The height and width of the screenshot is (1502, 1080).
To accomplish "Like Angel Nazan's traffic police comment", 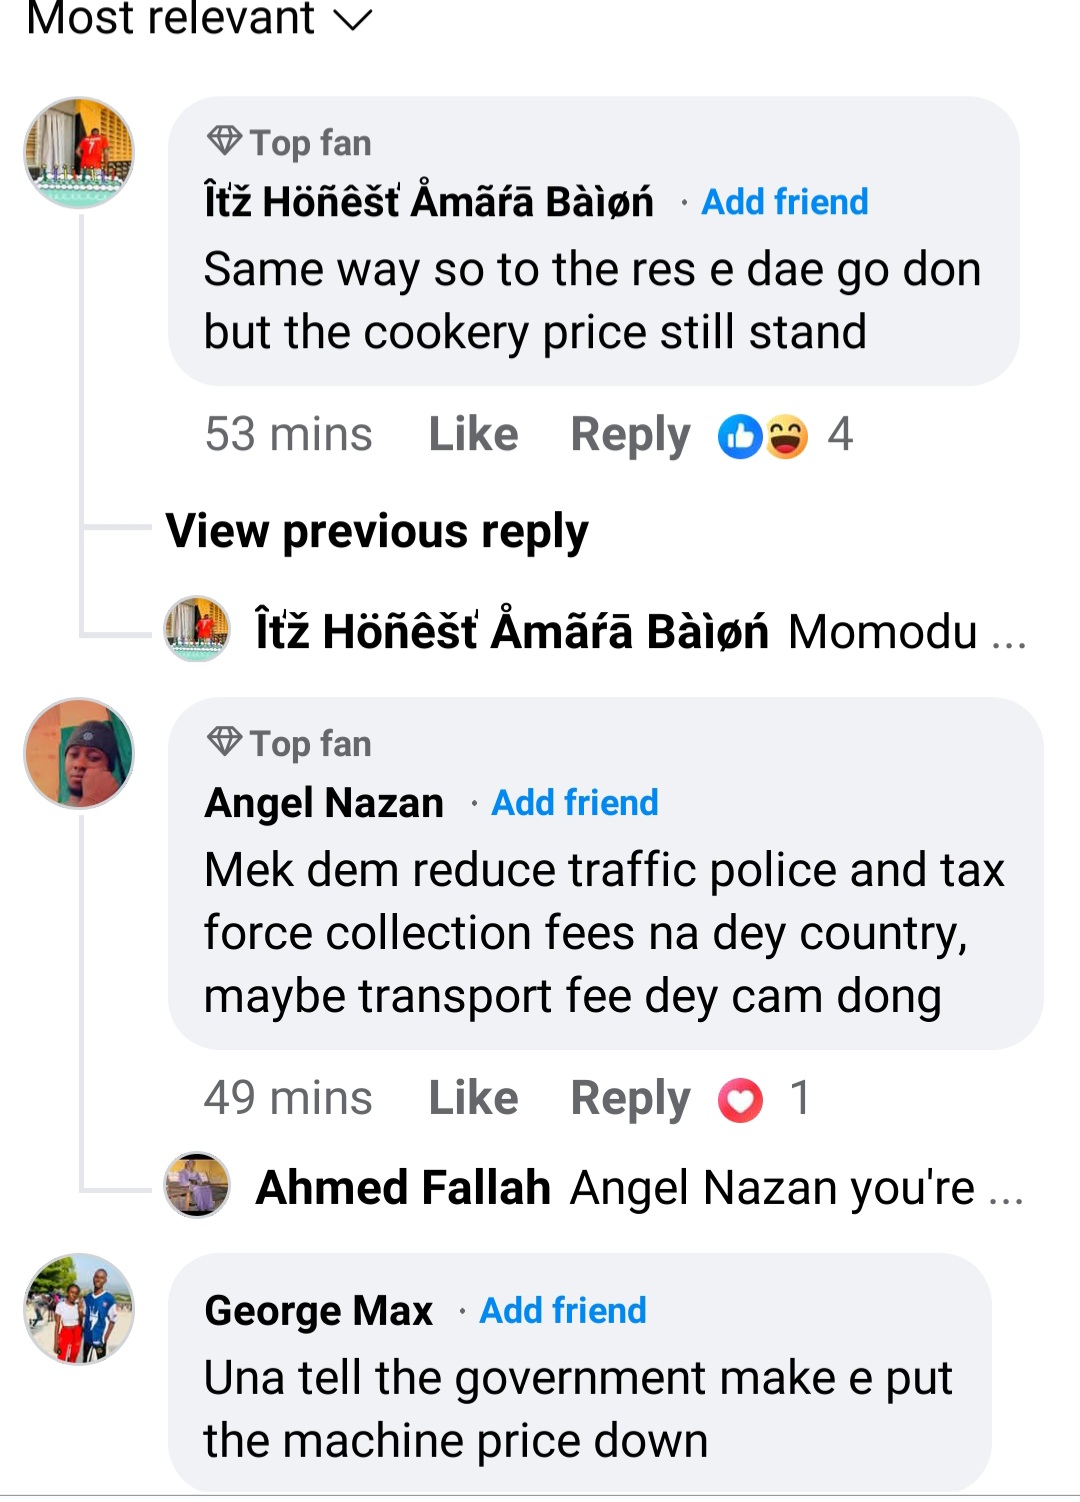I will pos(473,1098).
